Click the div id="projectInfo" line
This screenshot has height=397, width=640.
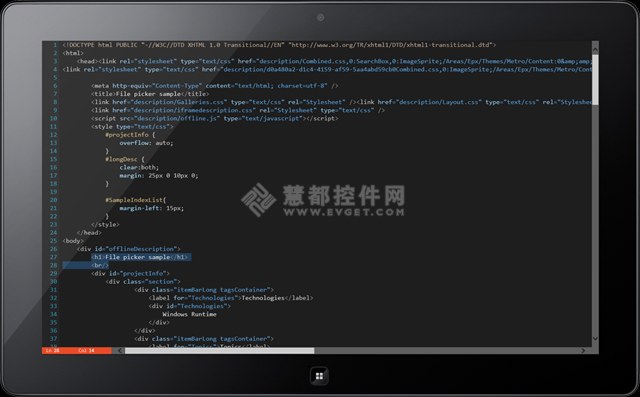[130, 273]
